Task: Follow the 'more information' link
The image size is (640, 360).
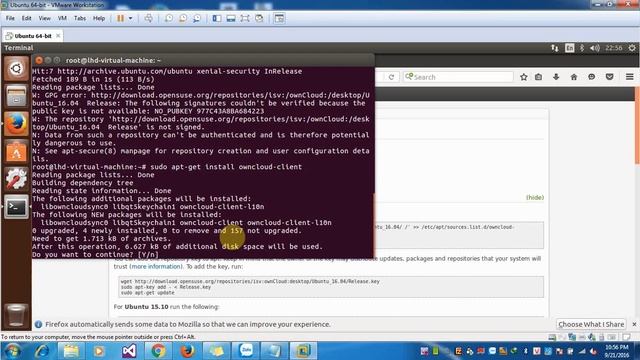Action: coord(156,267)
